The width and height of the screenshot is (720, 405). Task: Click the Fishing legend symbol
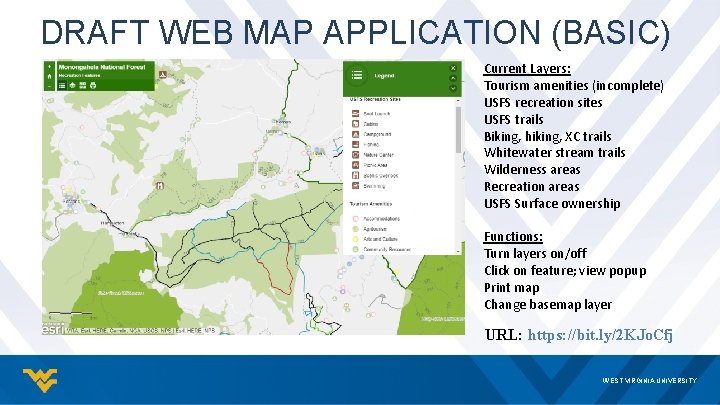[x=355, y=144]
